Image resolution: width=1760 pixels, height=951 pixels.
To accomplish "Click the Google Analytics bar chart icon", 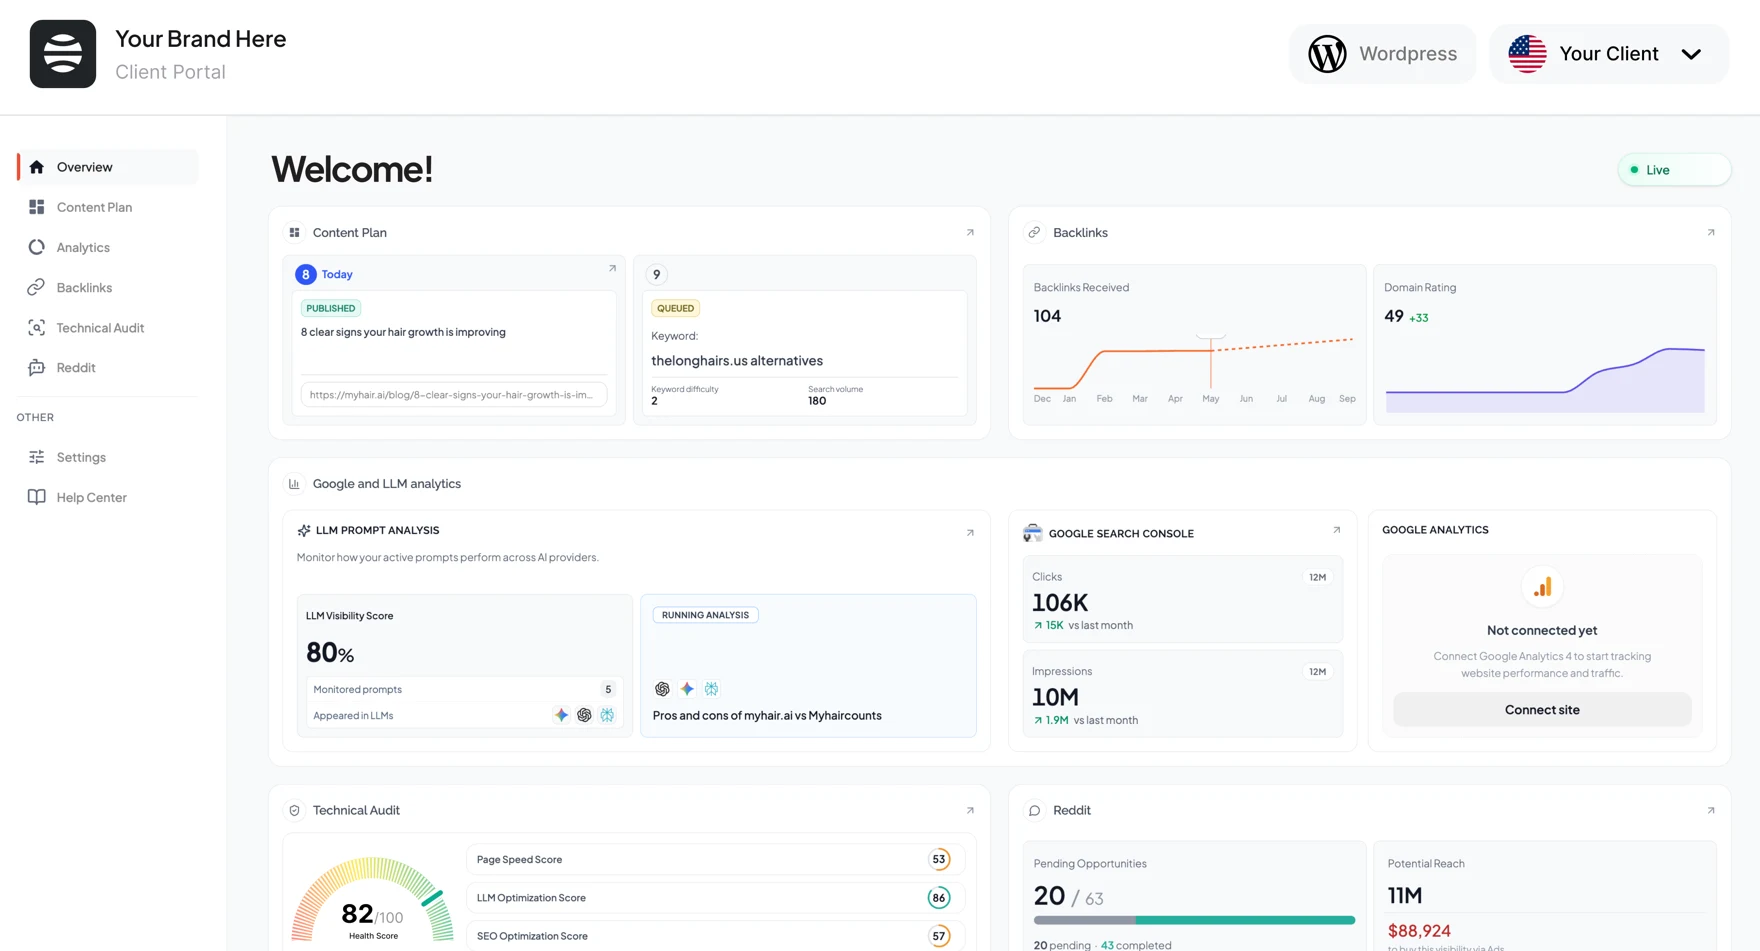I will (x=1542, y=587).
